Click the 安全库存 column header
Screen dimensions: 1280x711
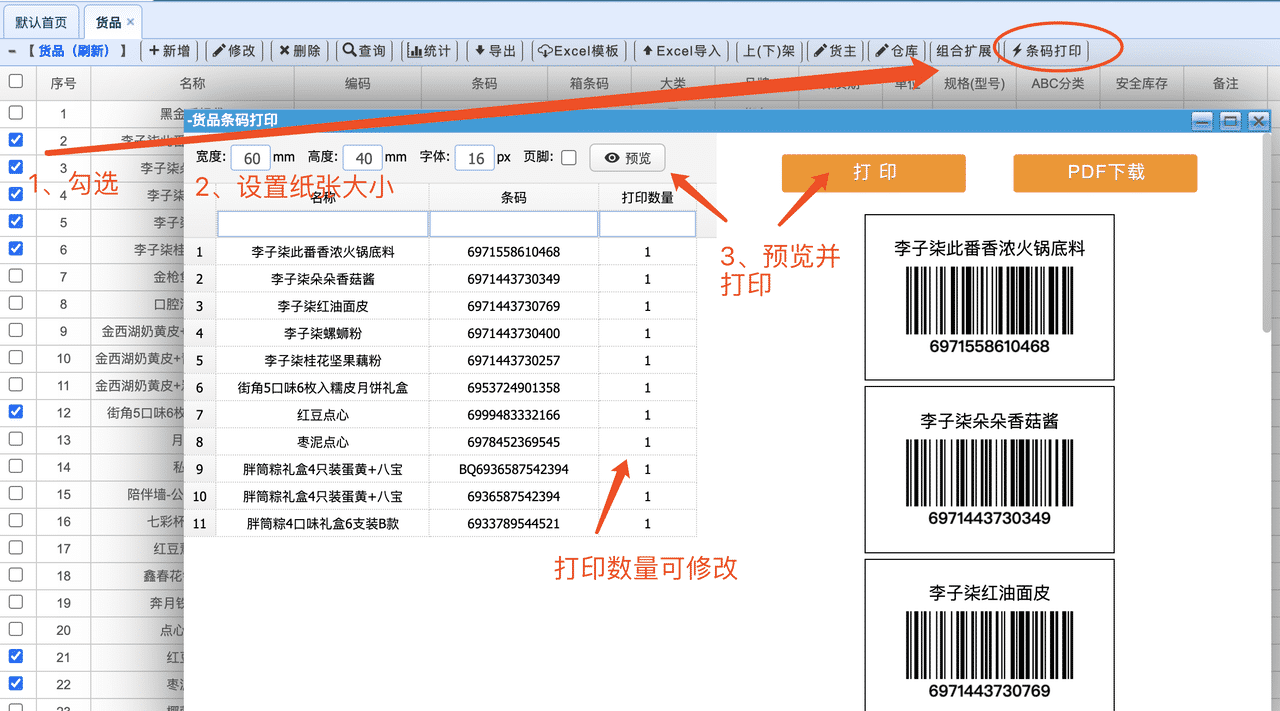tap(1142, 84)
